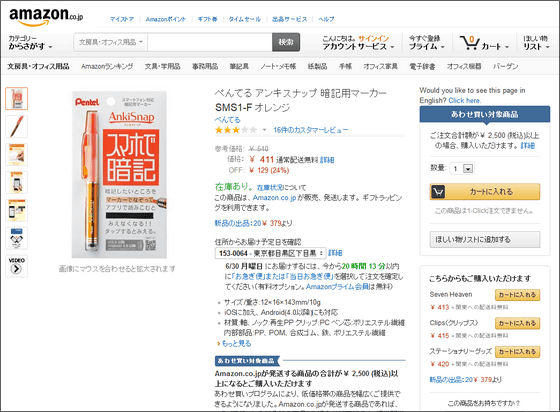Screen dimensions: 560x412
Task: Open the 出品サービス link
Action: tap(290, 19)
